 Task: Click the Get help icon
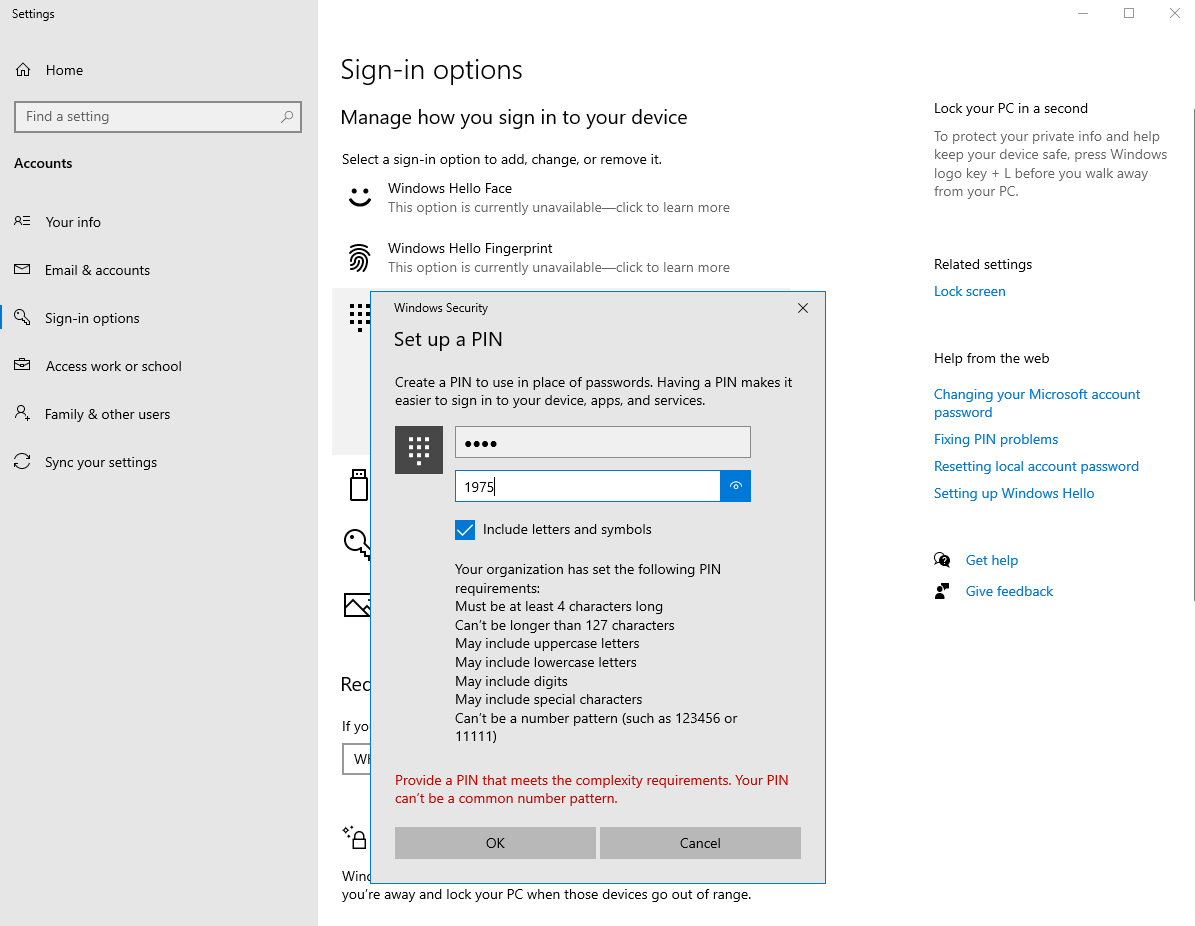click(x=941, y=560)
